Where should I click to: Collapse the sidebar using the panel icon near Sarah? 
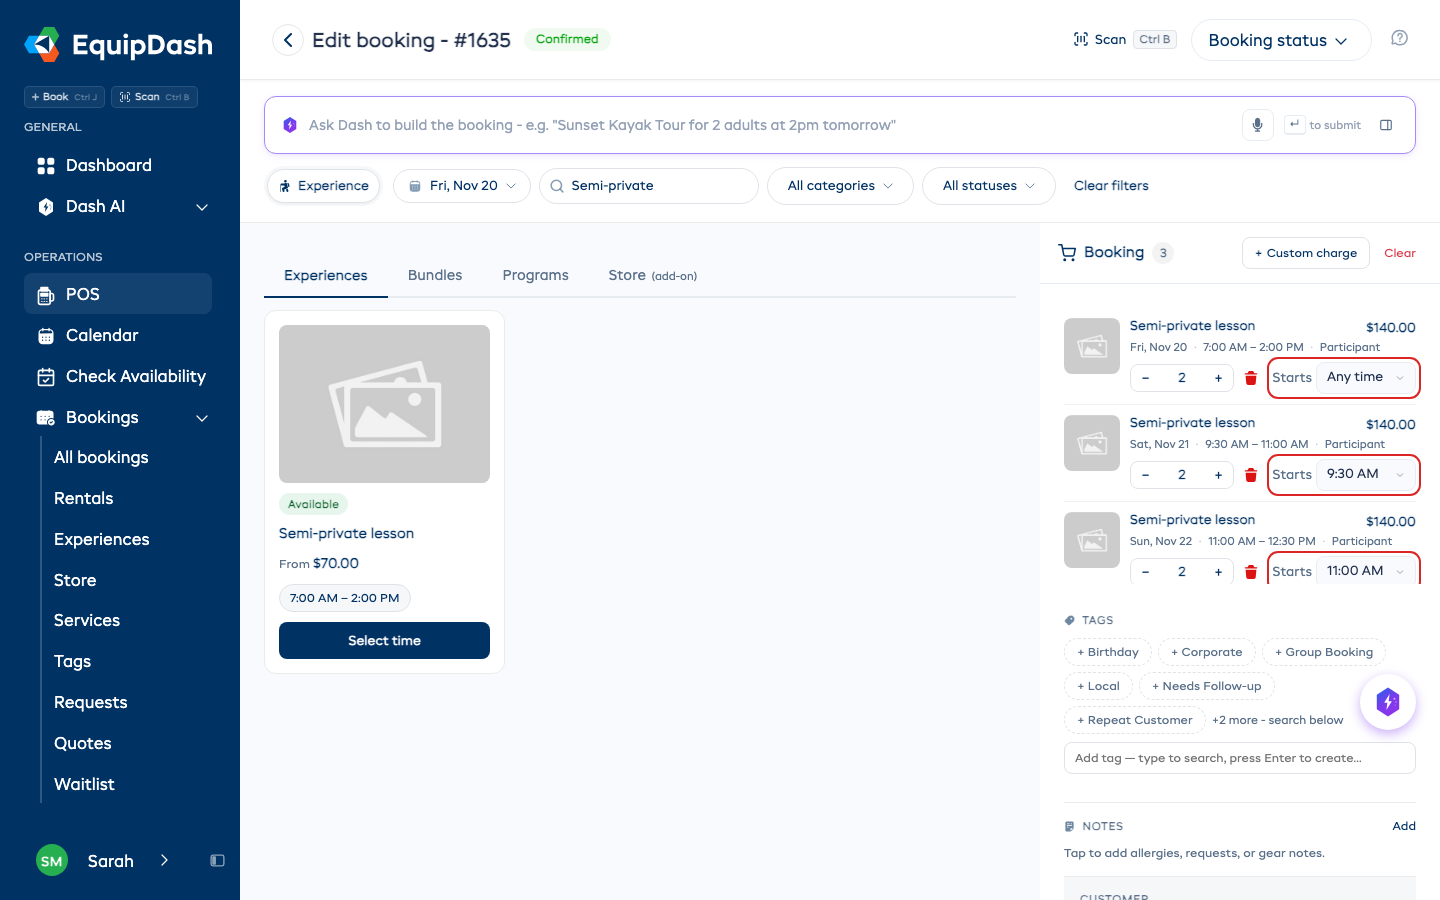(x=217, y=861)
